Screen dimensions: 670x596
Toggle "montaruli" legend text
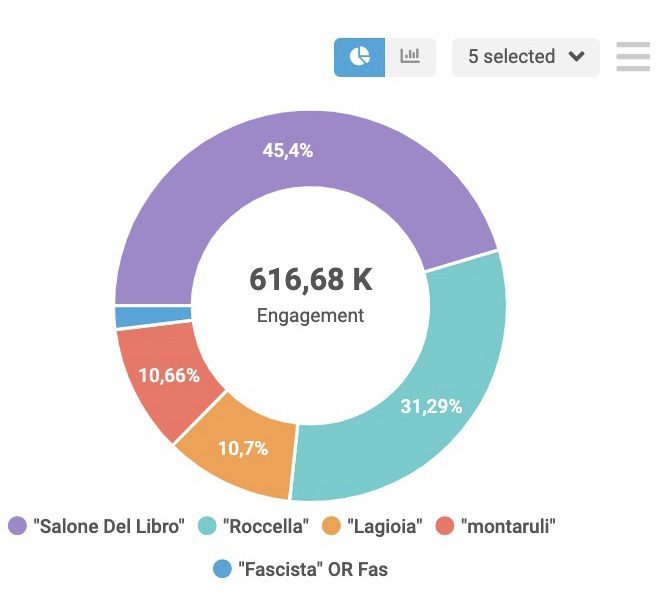click(506, 527)
